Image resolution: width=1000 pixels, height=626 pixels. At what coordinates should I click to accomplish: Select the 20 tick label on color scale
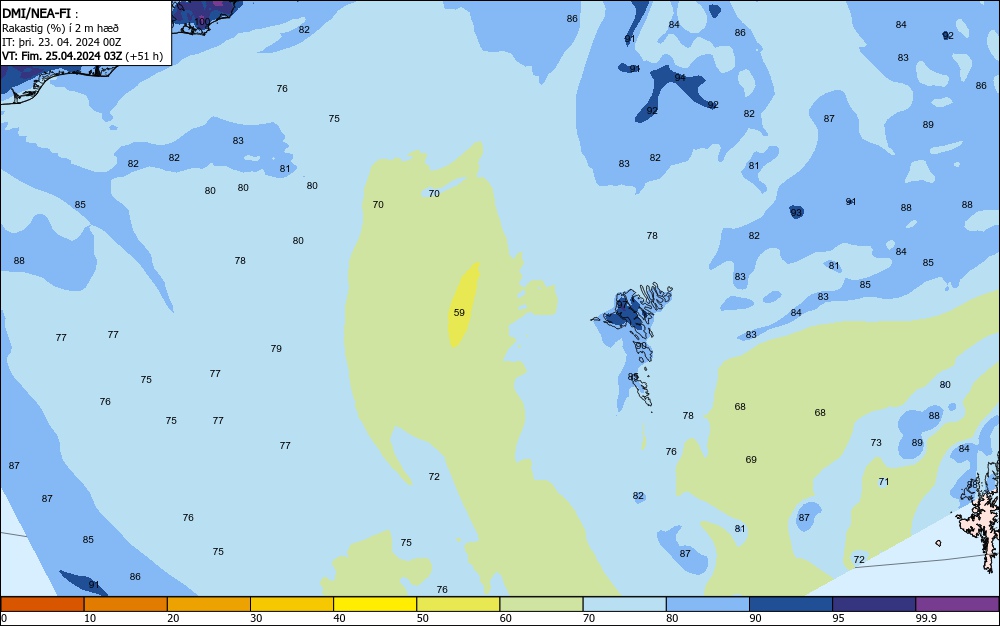pos(173,618)
